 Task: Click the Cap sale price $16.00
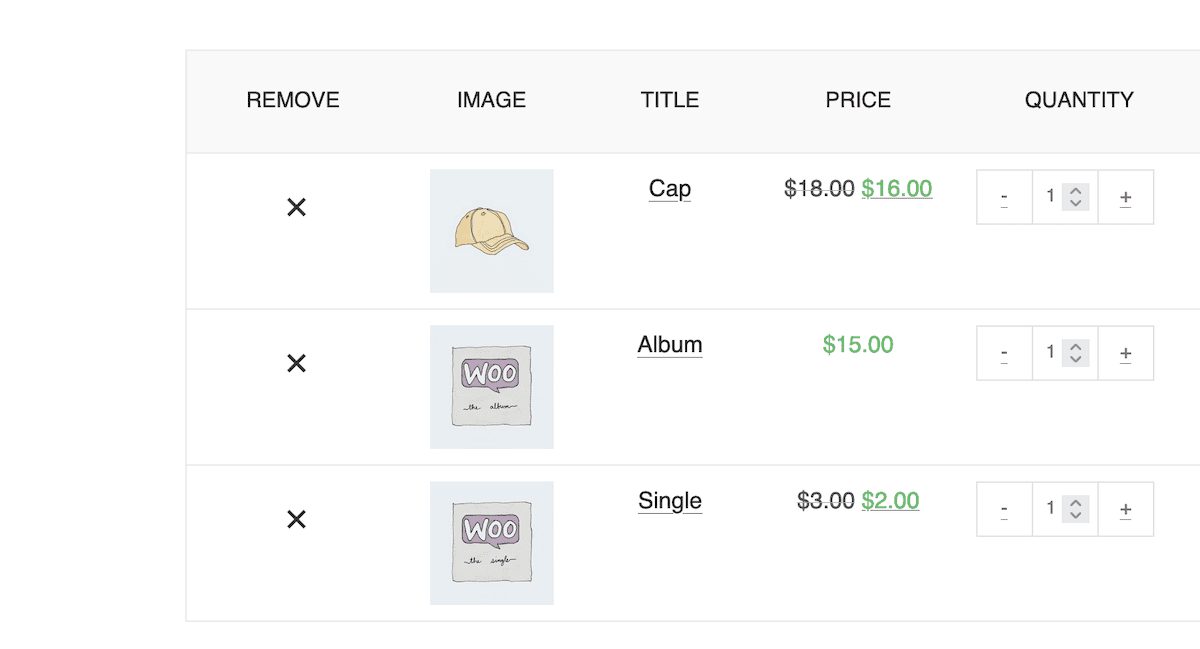coord(896,188)
